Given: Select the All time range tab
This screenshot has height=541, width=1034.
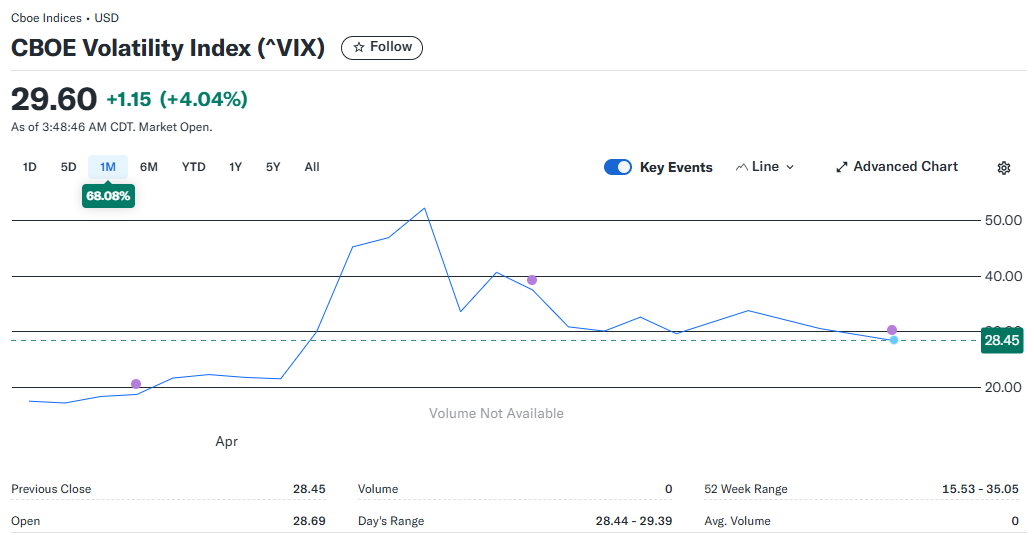Looking at the screenshot, I should click(312, 167).
